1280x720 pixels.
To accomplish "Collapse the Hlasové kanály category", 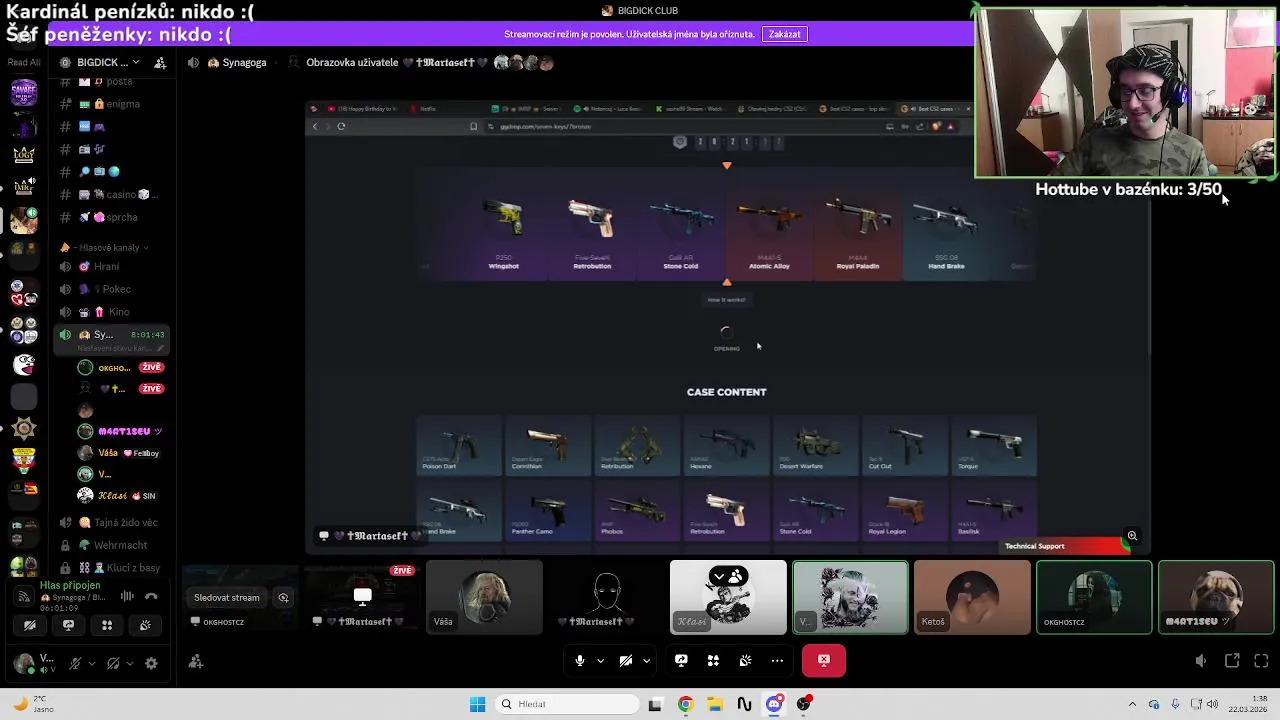I will 106,247.
